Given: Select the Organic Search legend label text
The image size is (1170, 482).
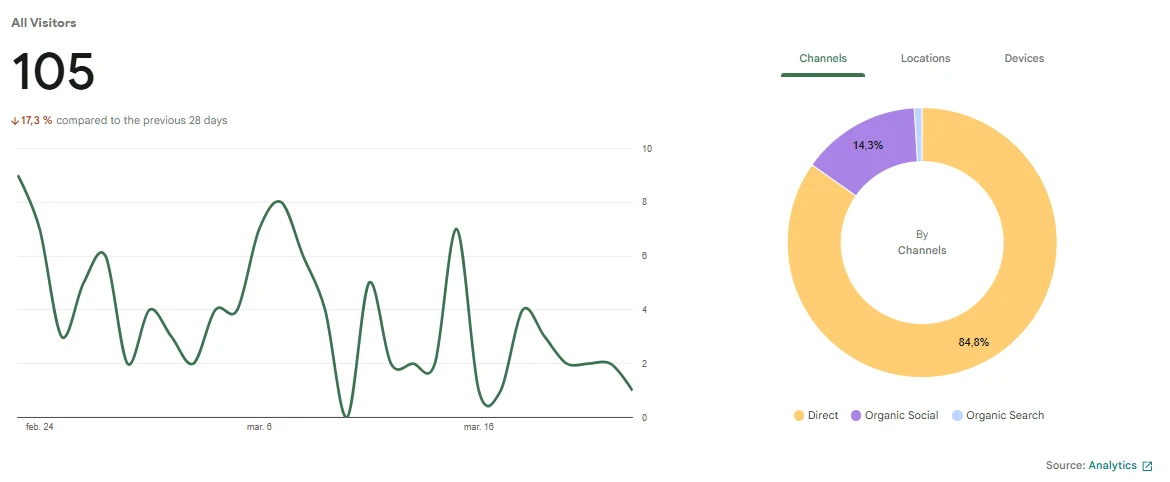Looking at the screenshot, I should pos(1005,416).
